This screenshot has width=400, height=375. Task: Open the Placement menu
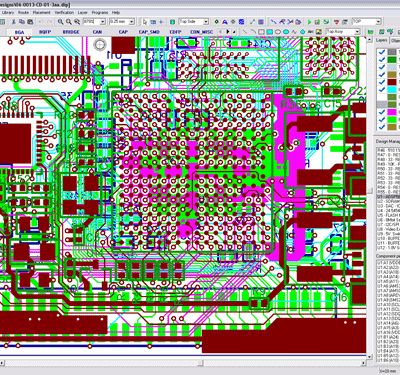41,12
